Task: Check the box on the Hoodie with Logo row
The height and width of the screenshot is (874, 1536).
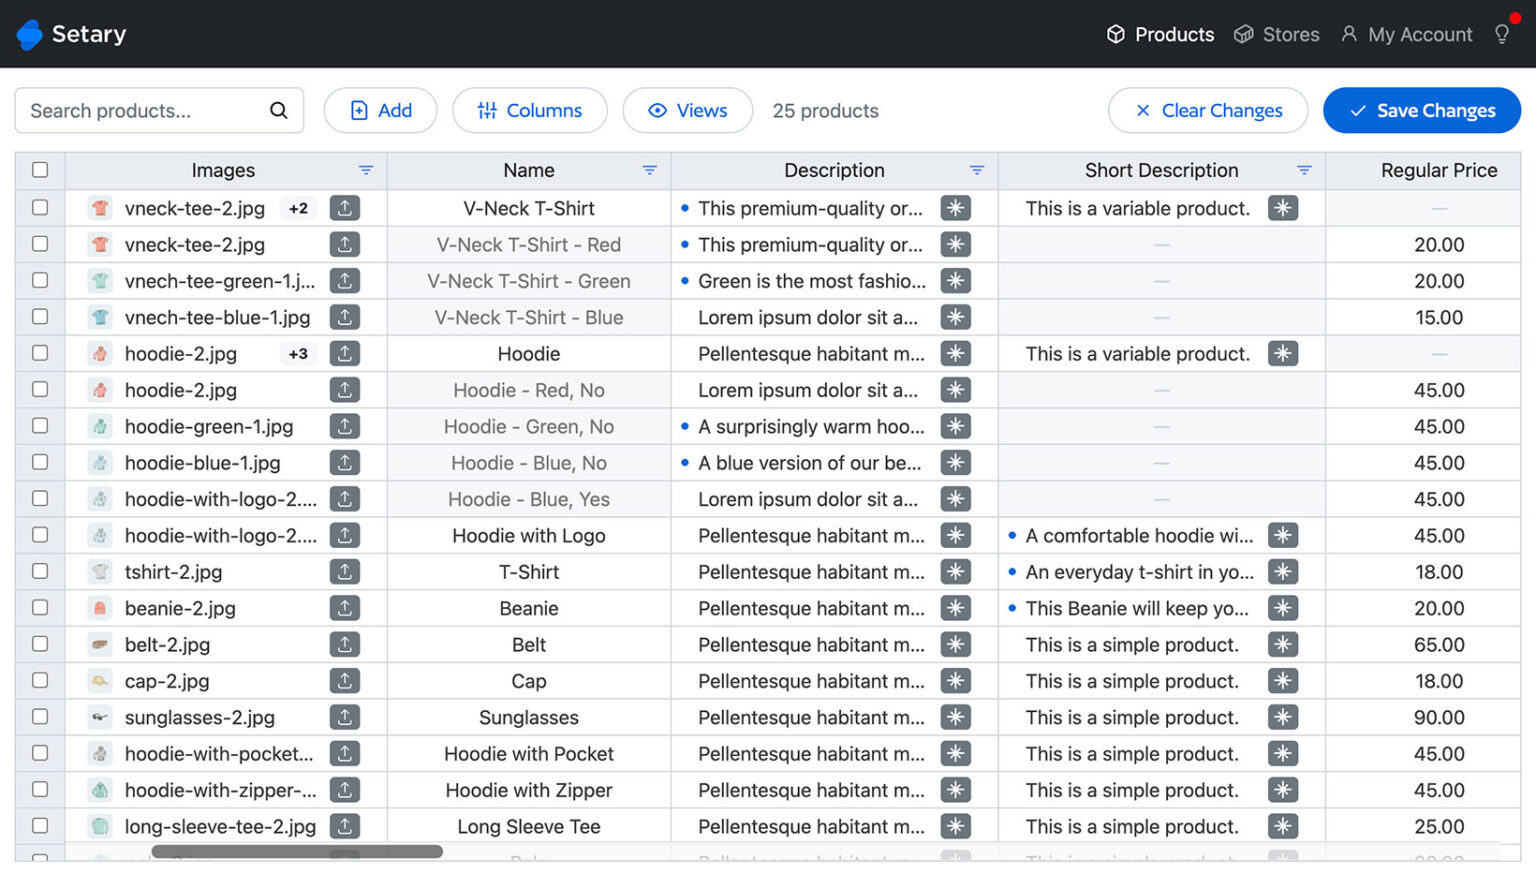Action: (39, 535)
